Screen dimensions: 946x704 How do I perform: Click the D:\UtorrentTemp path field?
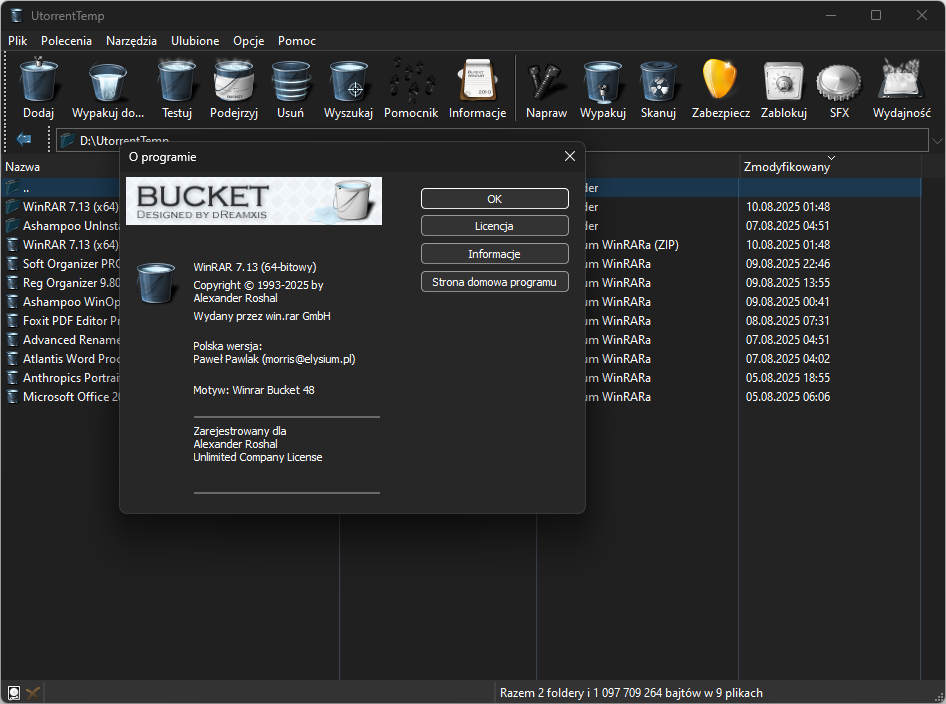click(492, 140)
